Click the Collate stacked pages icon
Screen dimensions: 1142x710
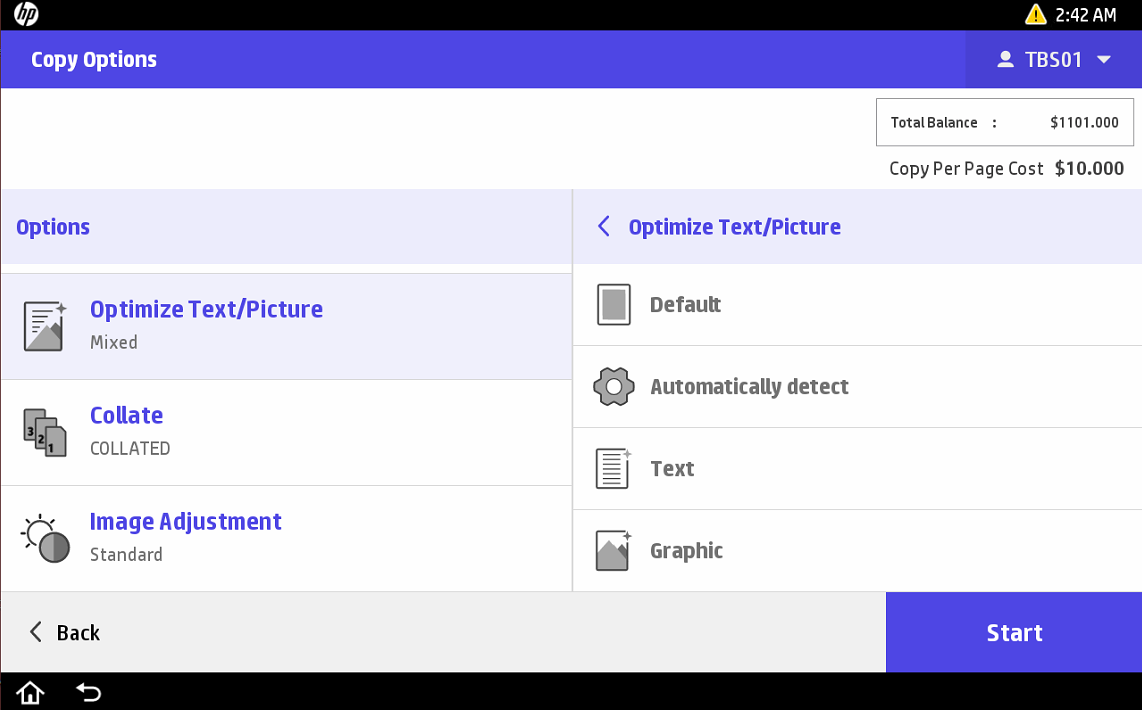(x=44, y=432)
